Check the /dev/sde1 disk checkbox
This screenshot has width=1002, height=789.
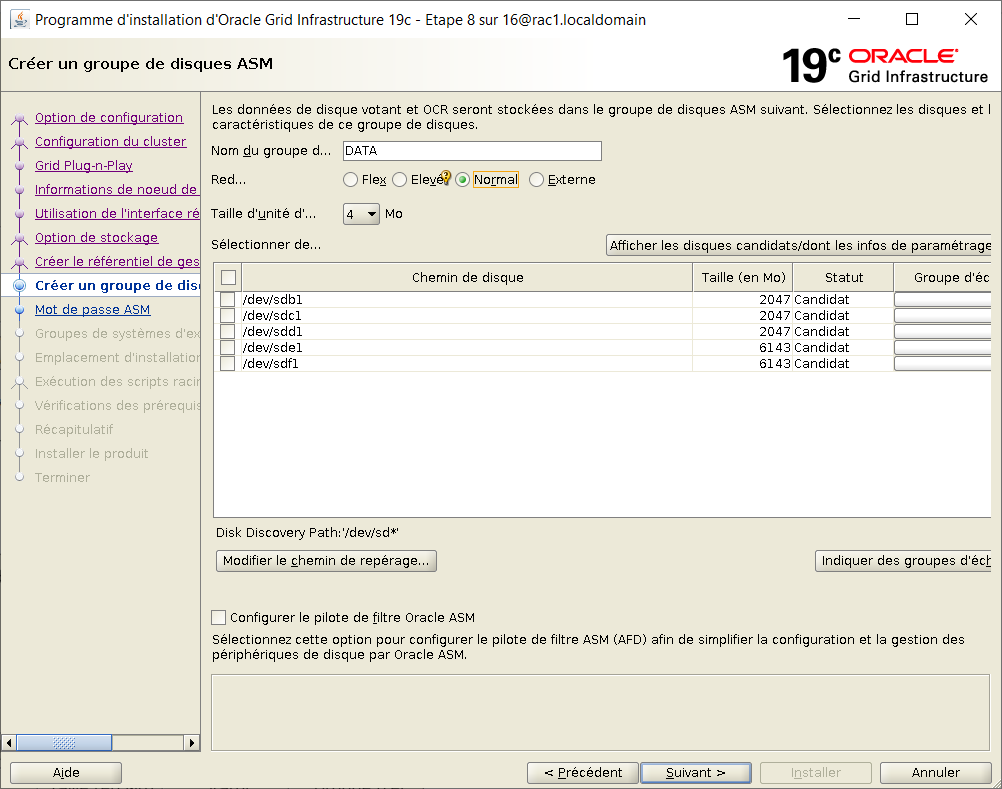[227, 348]
